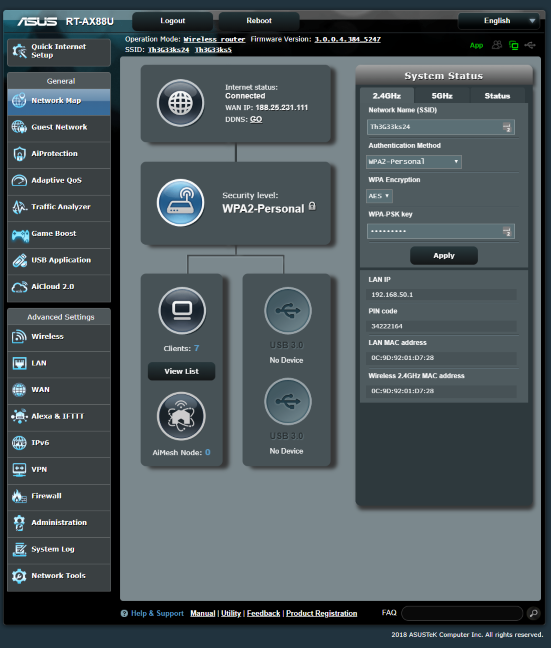This screenshot has height=648, width=551.
Task: Click the WPA-PSK key password field
Action: coord(441,231)
